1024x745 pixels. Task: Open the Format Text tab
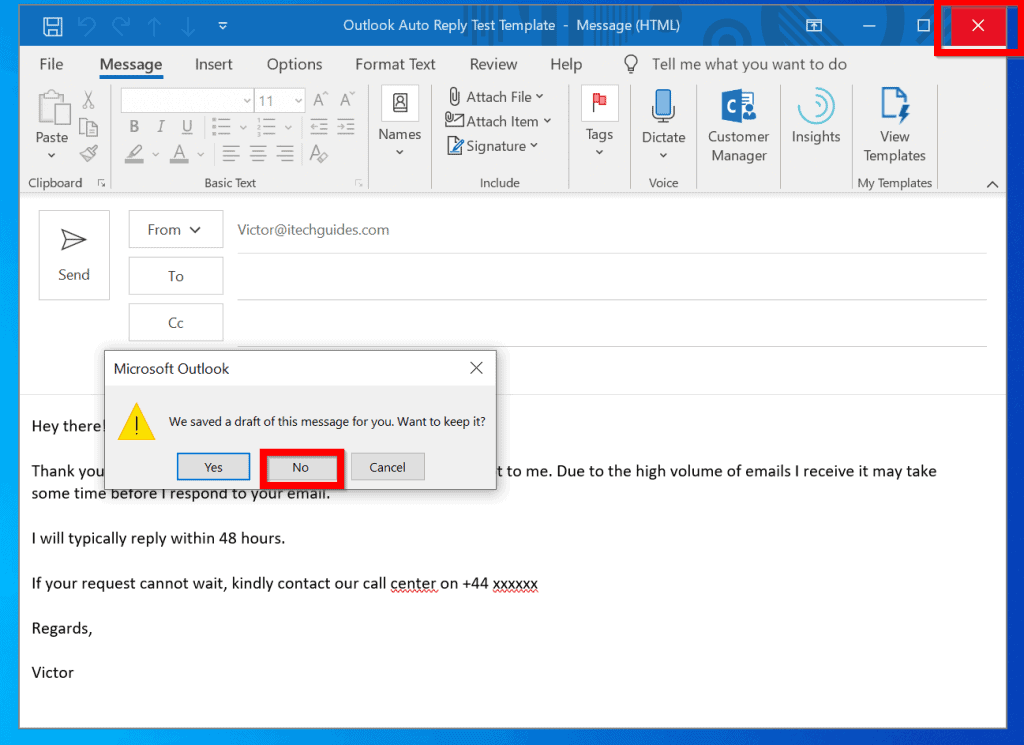(395, 64)
